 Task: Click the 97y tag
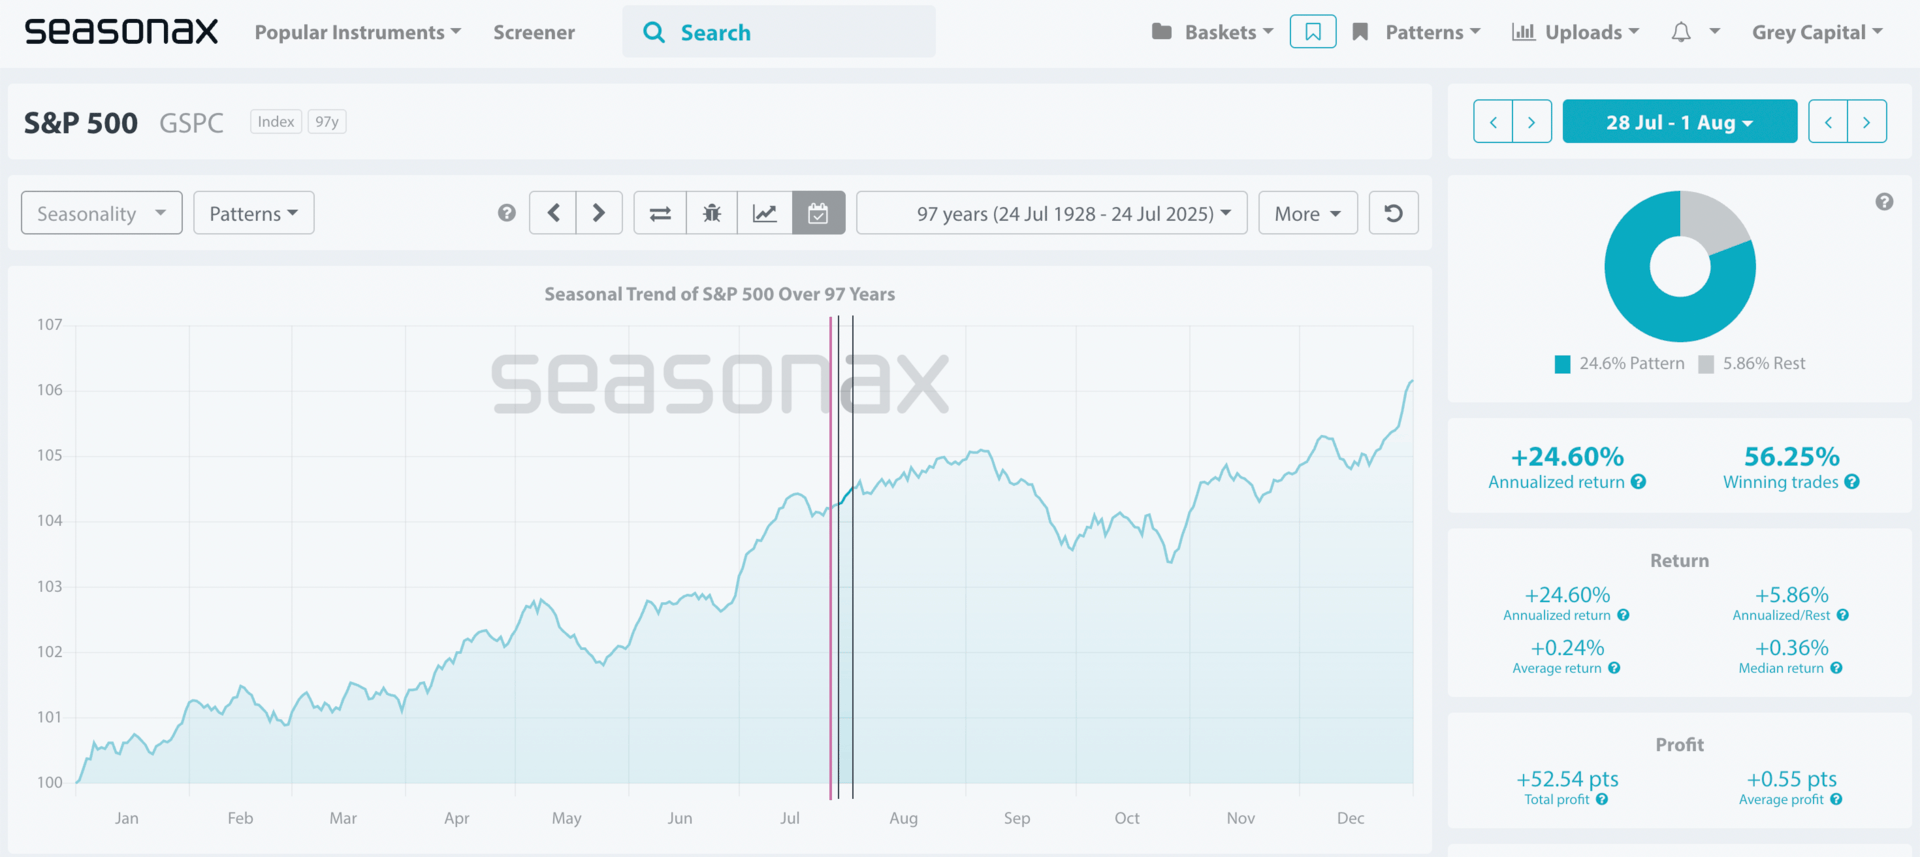327,122
